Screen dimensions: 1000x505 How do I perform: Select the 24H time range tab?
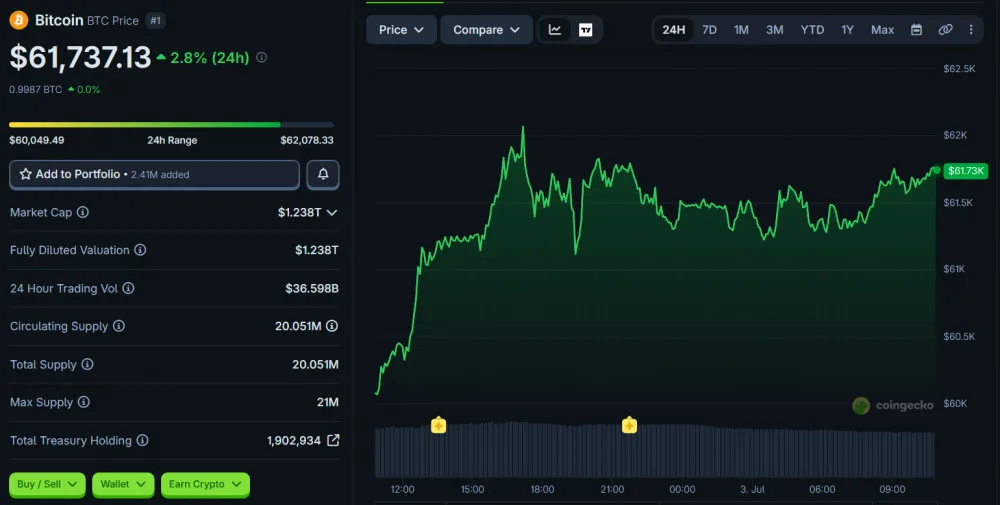(673, 30)
